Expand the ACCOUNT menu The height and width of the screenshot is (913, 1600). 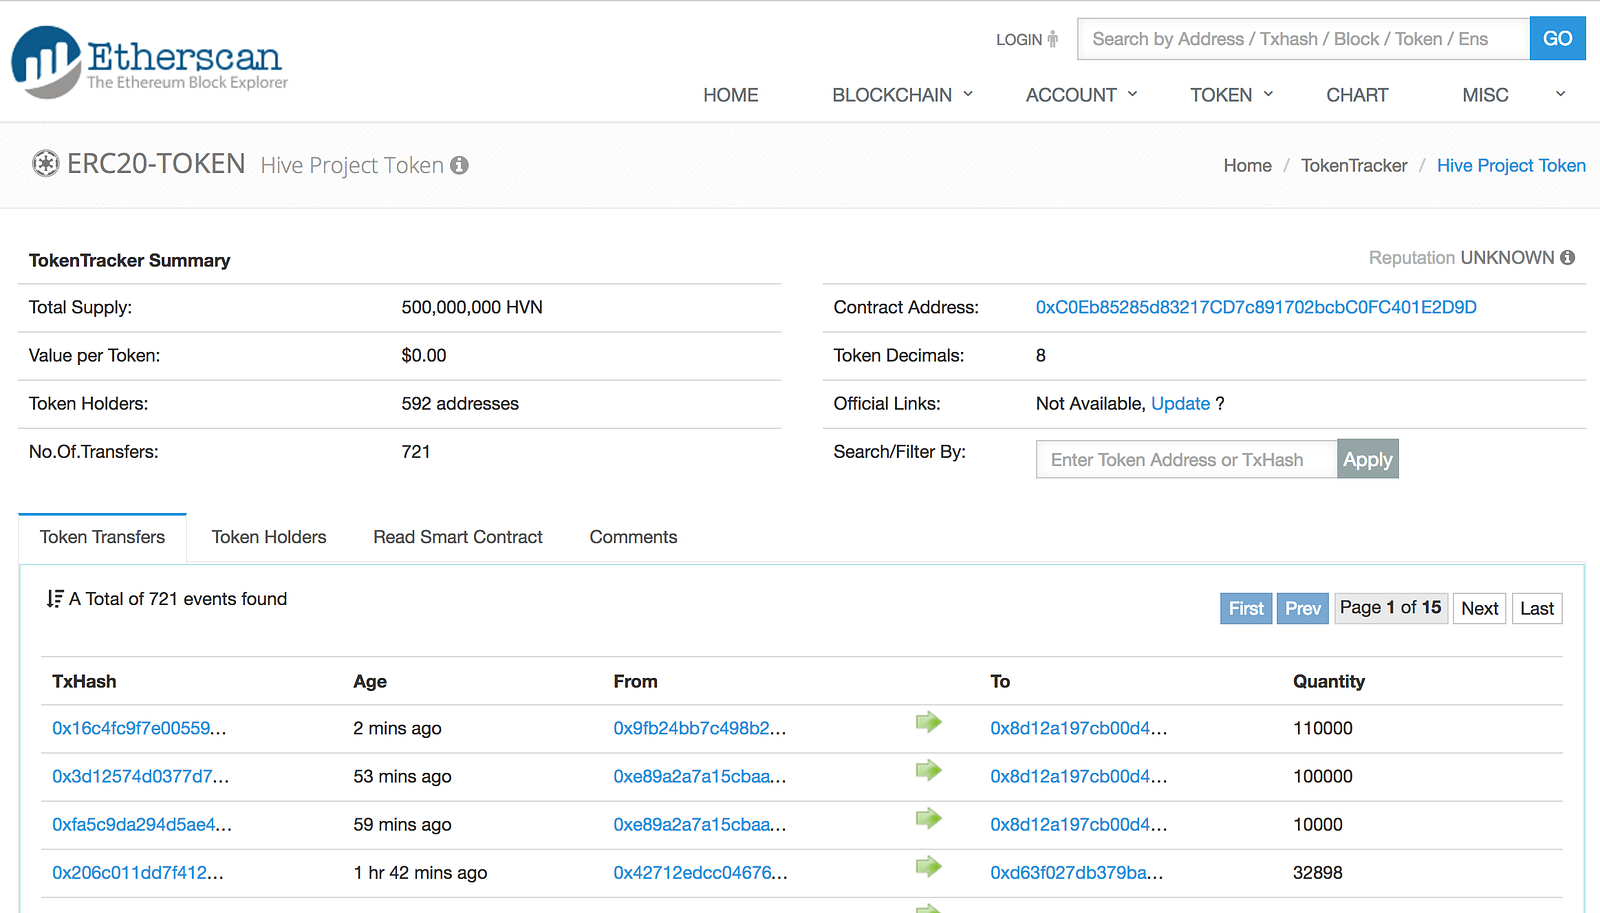click(x=1081, y=95)
